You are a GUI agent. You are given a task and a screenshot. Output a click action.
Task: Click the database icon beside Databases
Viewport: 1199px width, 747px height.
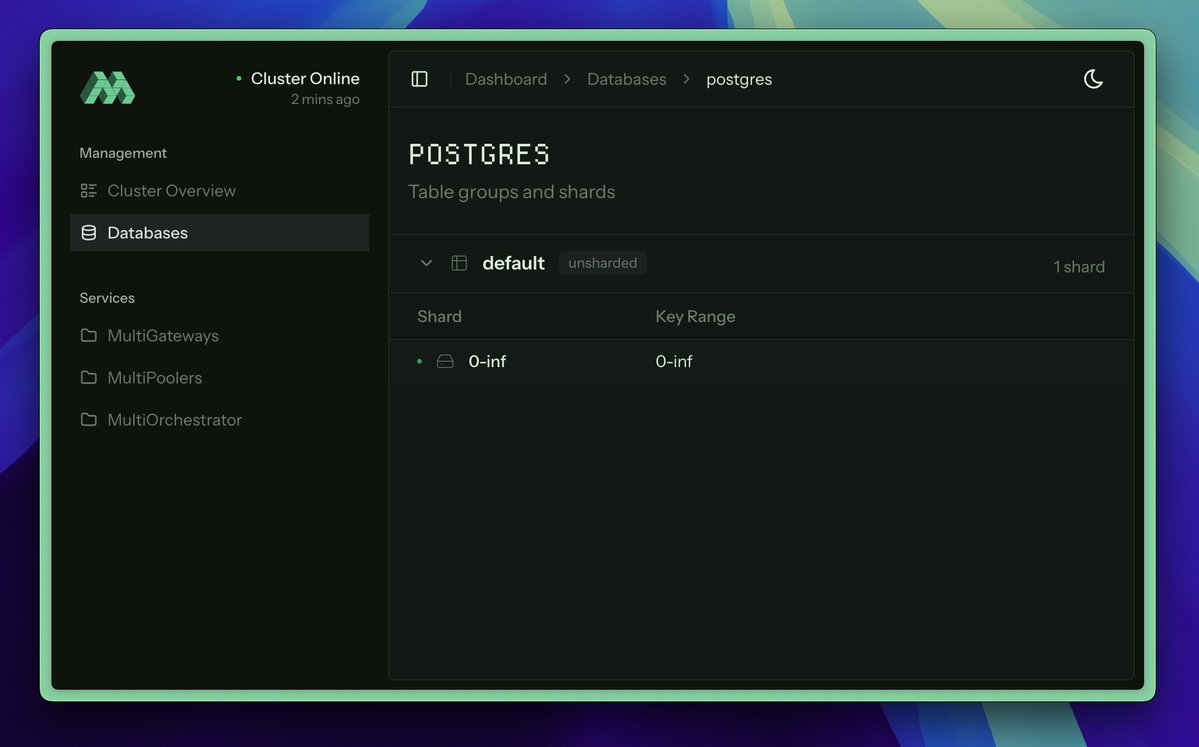[89, 232]
